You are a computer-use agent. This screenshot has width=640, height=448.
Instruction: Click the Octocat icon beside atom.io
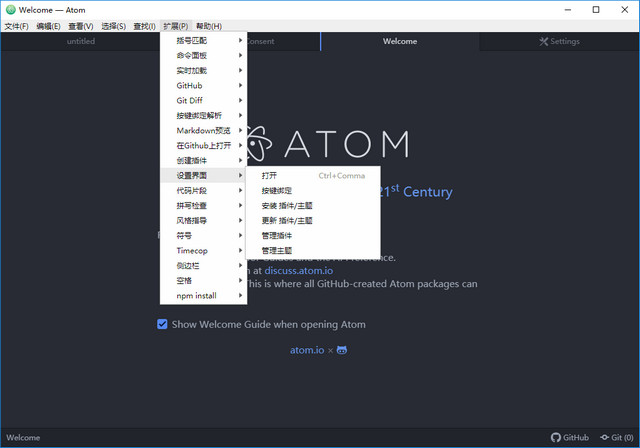click(x=342, y=350)
